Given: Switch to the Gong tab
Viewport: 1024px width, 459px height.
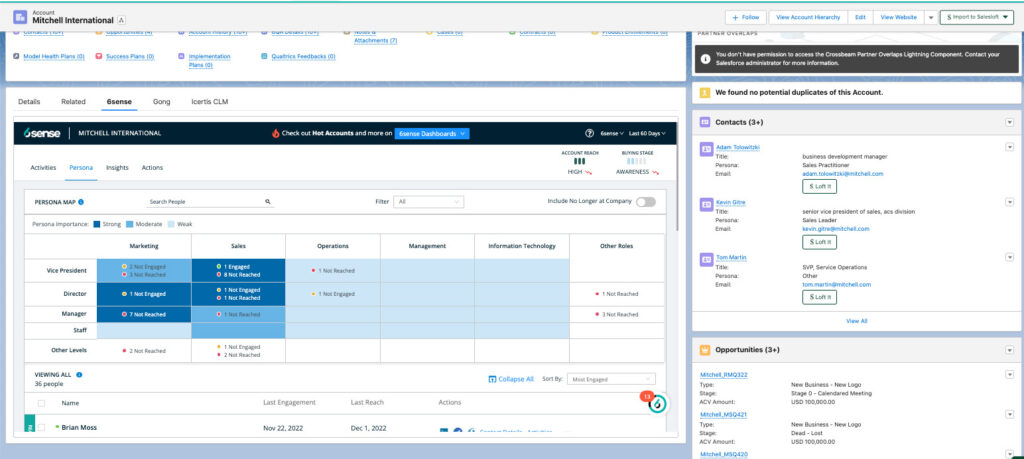Looking at the screenshot, I should [161, 102].
